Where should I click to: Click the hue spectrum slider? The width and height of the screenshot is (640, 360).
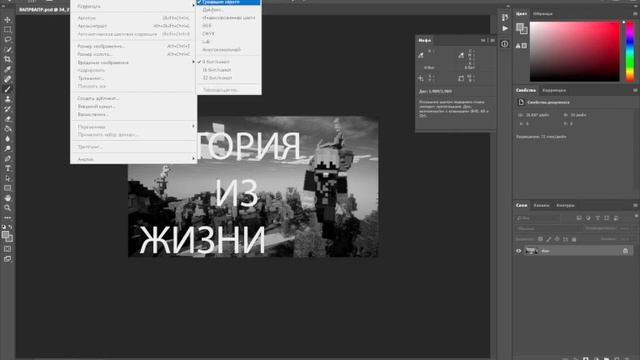tap(630, 51)
